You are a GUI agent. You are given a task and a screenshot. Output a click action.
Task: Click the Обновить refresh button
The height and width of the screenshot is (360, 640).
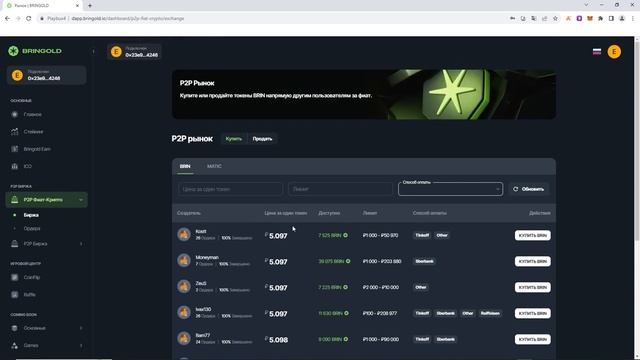coord(529,189)
